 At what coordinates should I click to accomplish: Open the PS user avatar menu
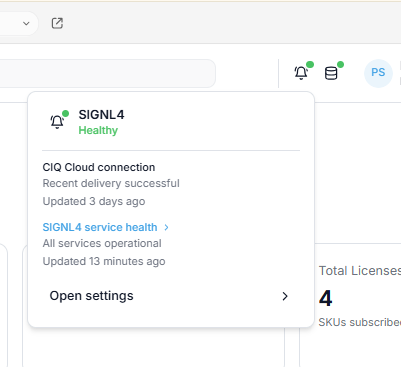tap(378, 73)
